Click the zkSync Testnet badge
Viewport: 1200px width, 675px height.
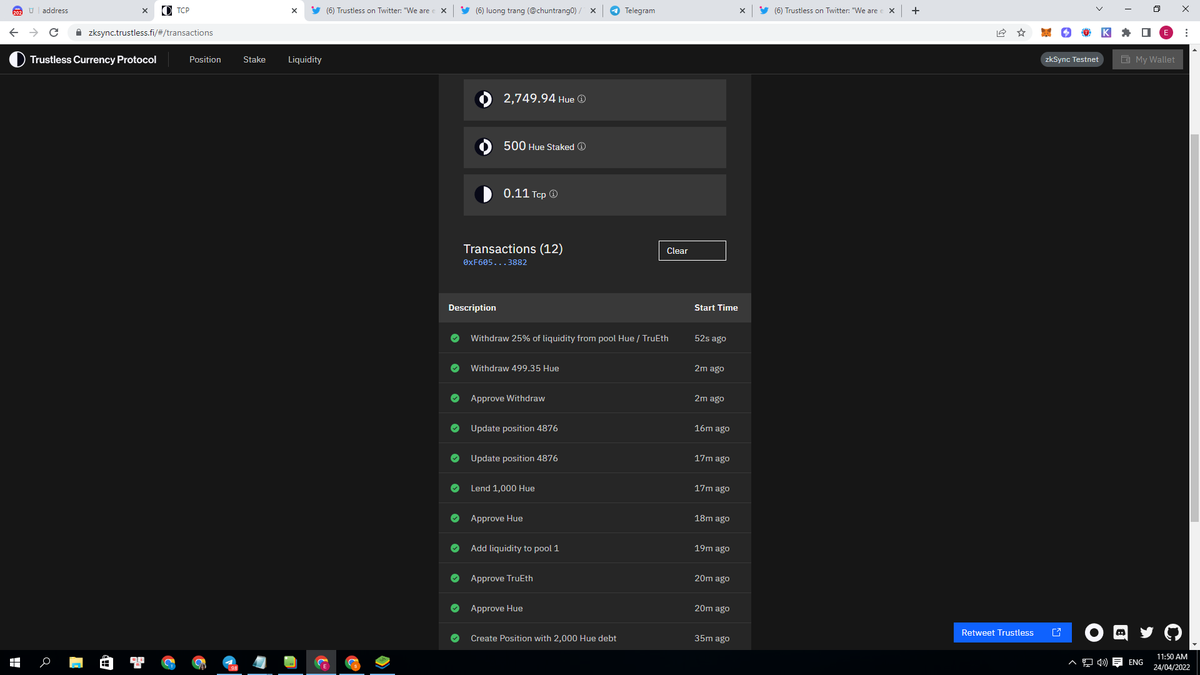[1071, 59]
